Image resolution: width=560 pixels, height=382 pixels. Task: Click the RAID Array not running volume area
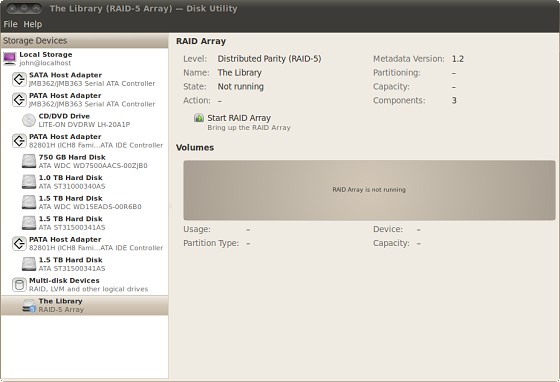click(369, 190)
